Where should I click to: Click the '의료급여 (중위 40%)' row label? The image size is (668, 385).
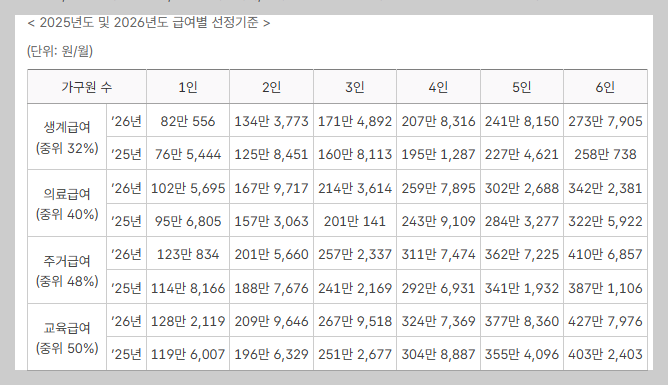click(67, 204)
